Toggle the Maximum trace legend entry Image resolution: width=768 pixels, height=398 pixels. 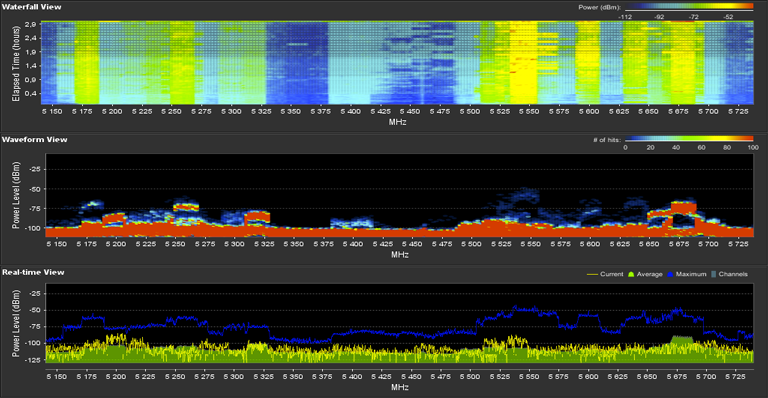click(687, 274)
